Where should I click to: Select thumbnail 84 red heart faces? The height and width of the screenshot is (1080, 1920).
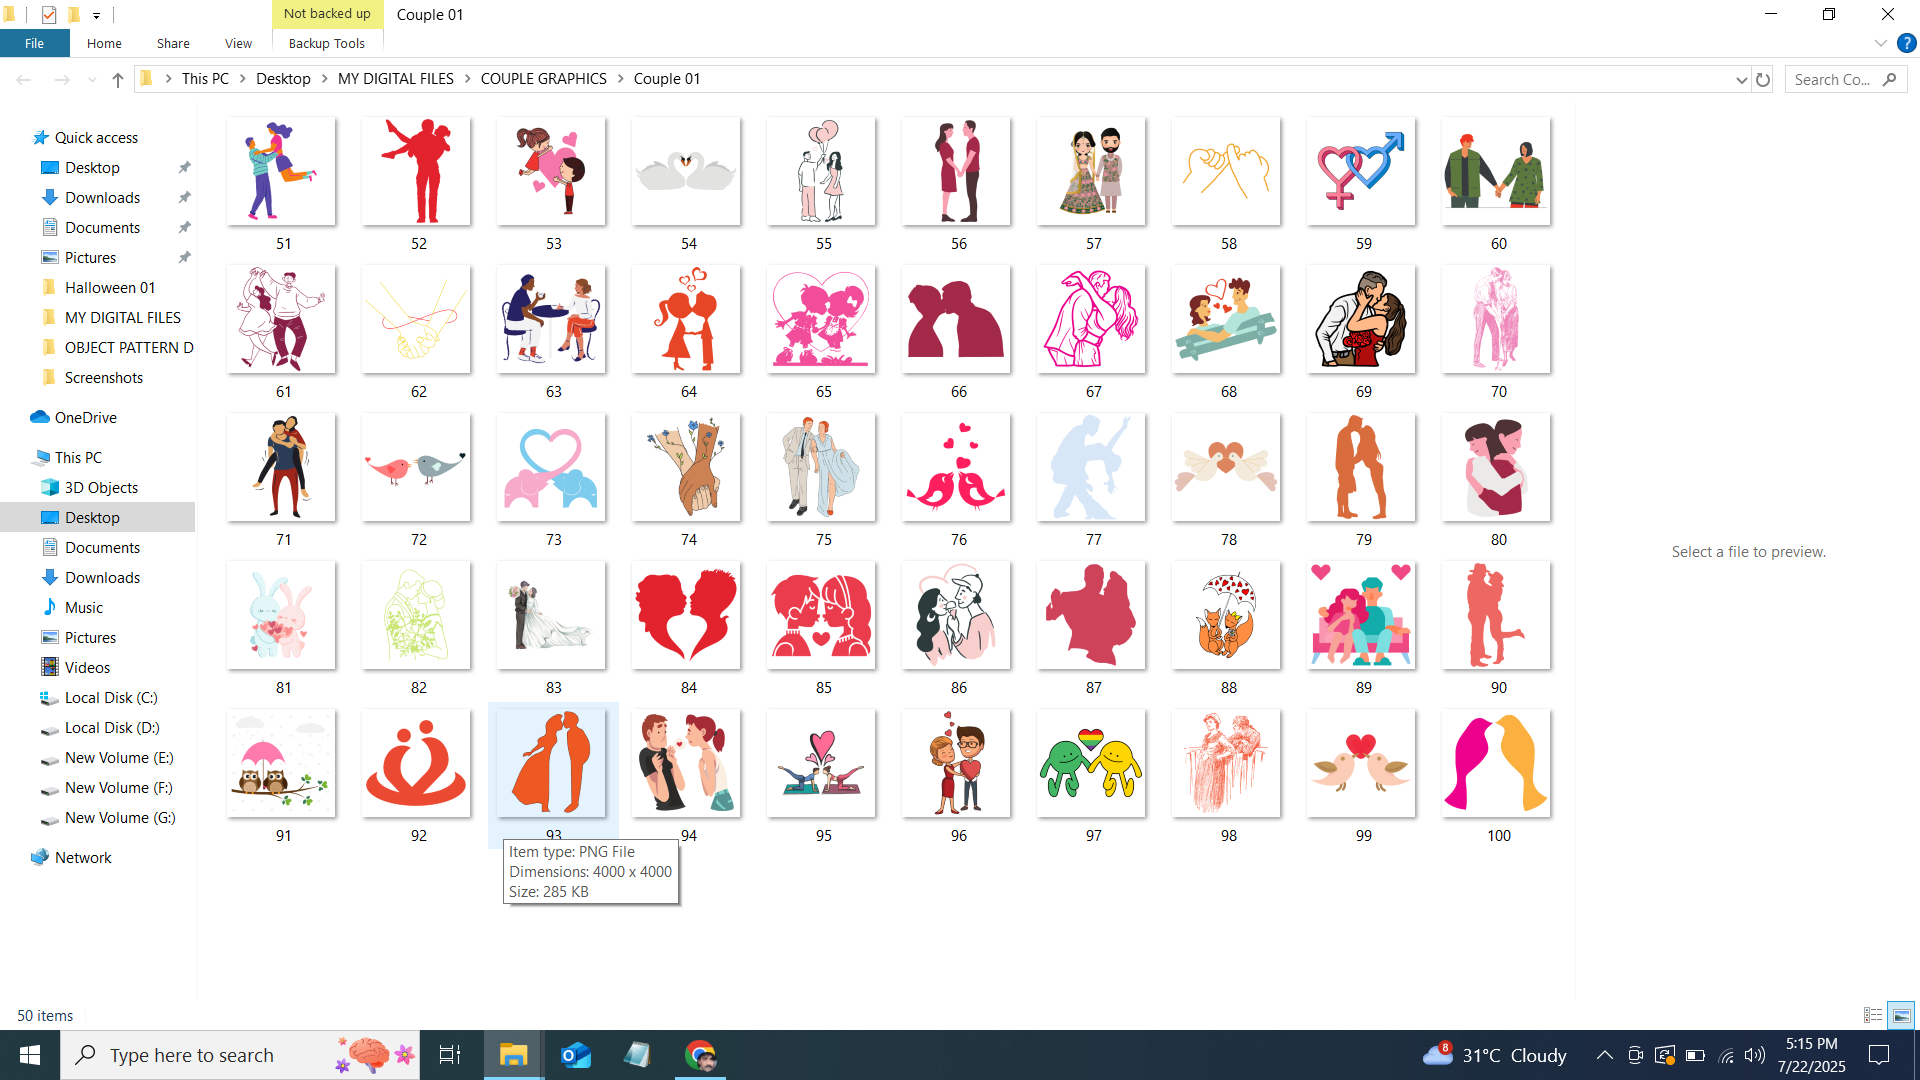coord(687,616)
